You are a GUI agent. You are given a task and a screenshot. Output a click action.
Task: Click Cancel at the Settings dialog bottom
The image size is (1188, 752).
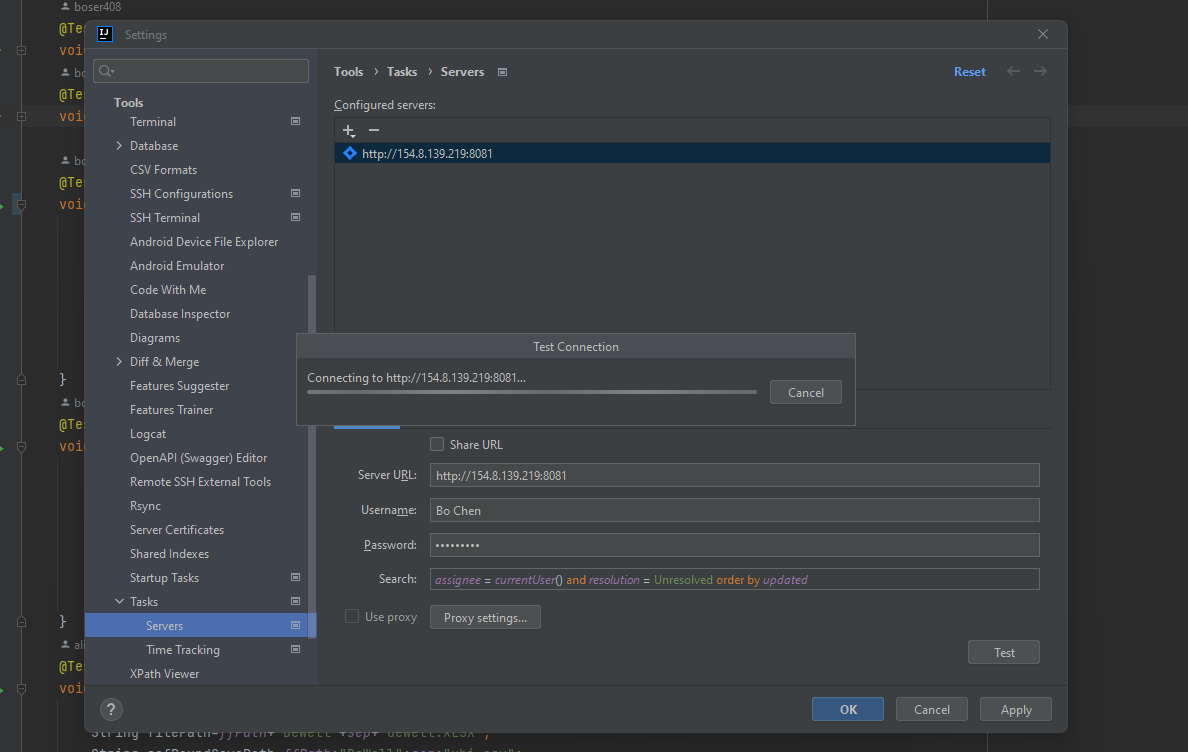pos(932,709)
